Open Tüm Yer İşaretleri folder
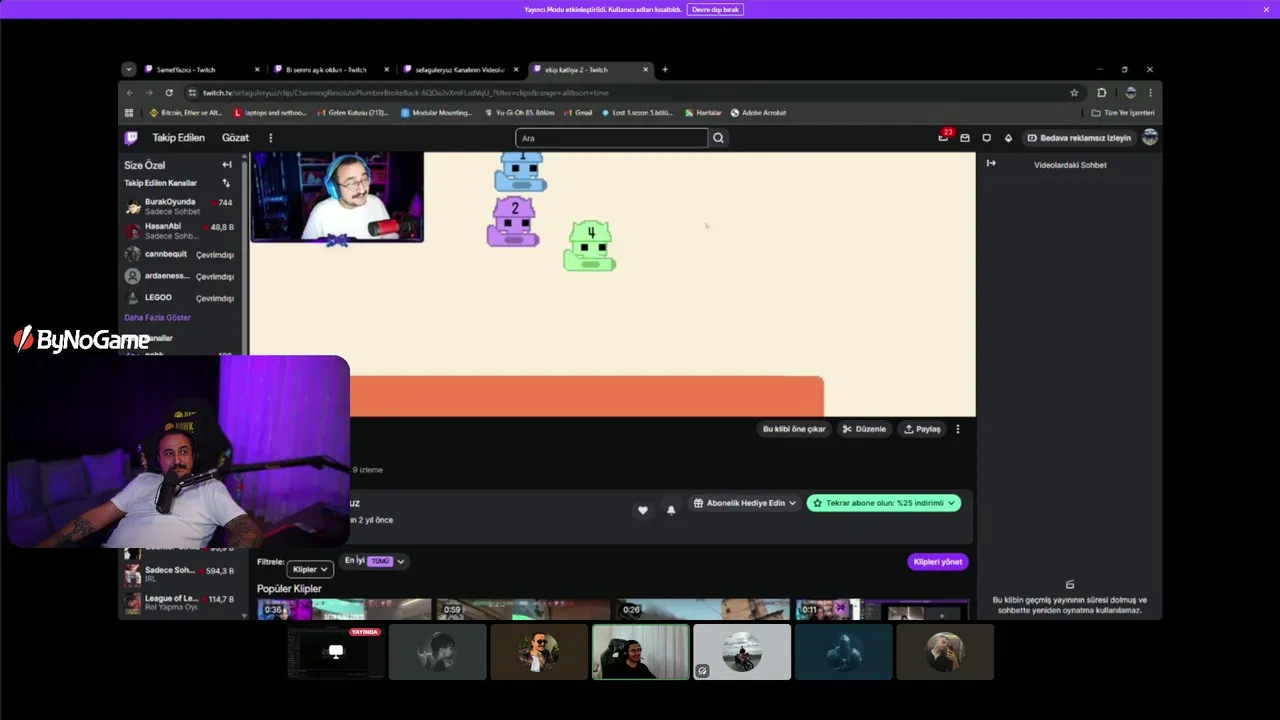This screenshot has height=720, width=1280. 1123,113
